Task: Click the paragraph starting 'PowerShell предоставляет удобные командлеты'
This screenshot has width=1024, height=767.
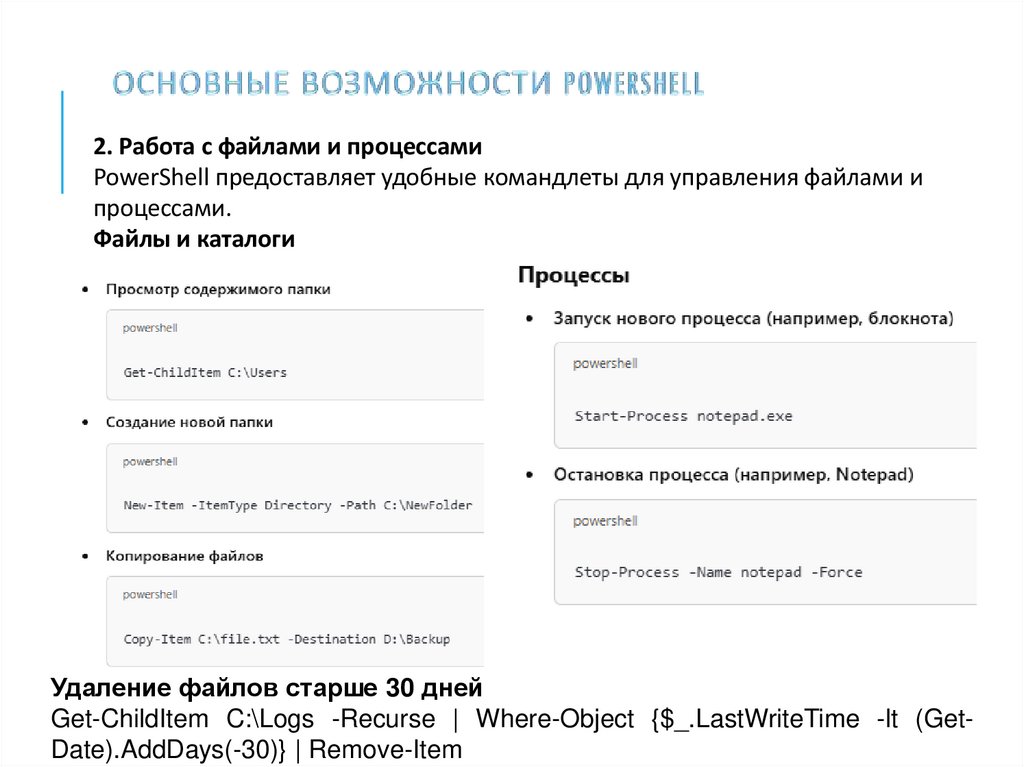Action: tap(508, 193)
